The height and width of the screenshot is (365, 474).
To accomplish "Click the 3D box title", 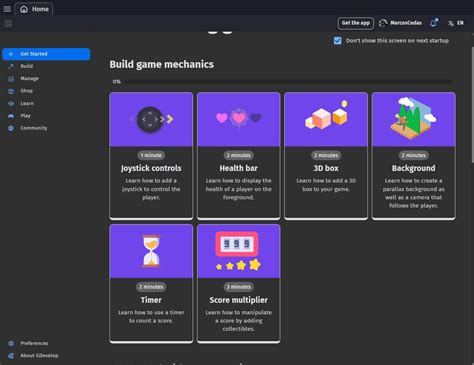I will coord(326,168).
